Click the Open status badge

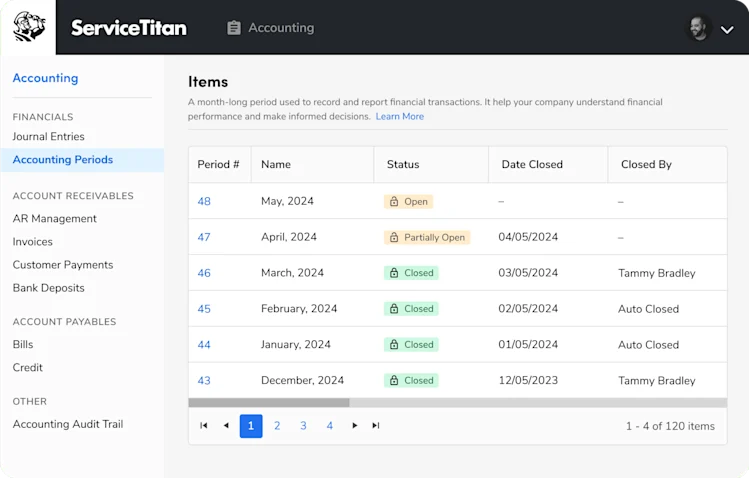pyautogui.click(x=408, y=202)
